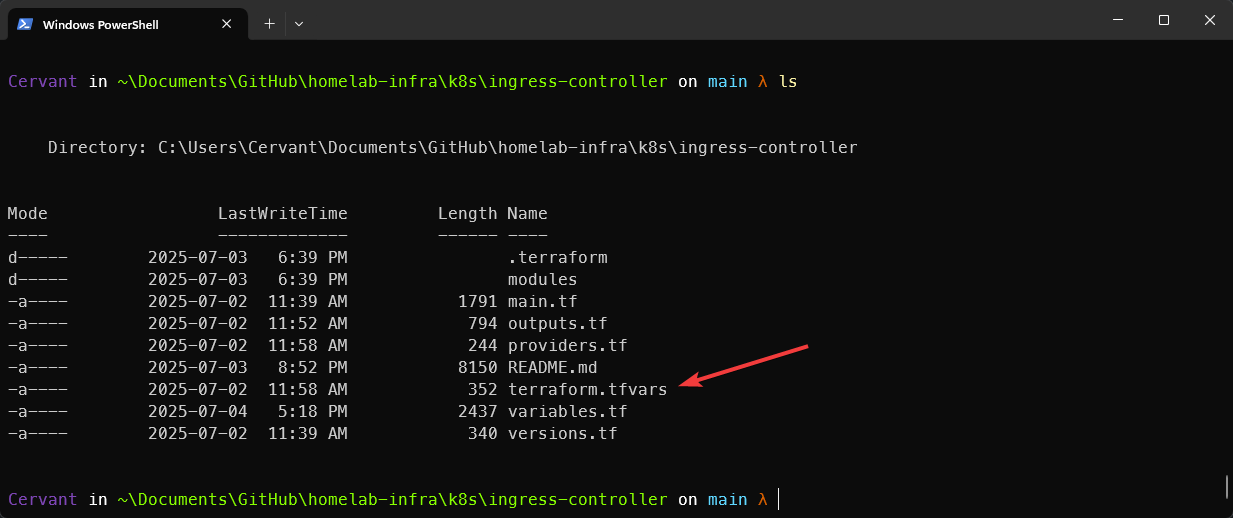Click the modules directory entry
The image size is (1233, 518).
pos(542,279)
